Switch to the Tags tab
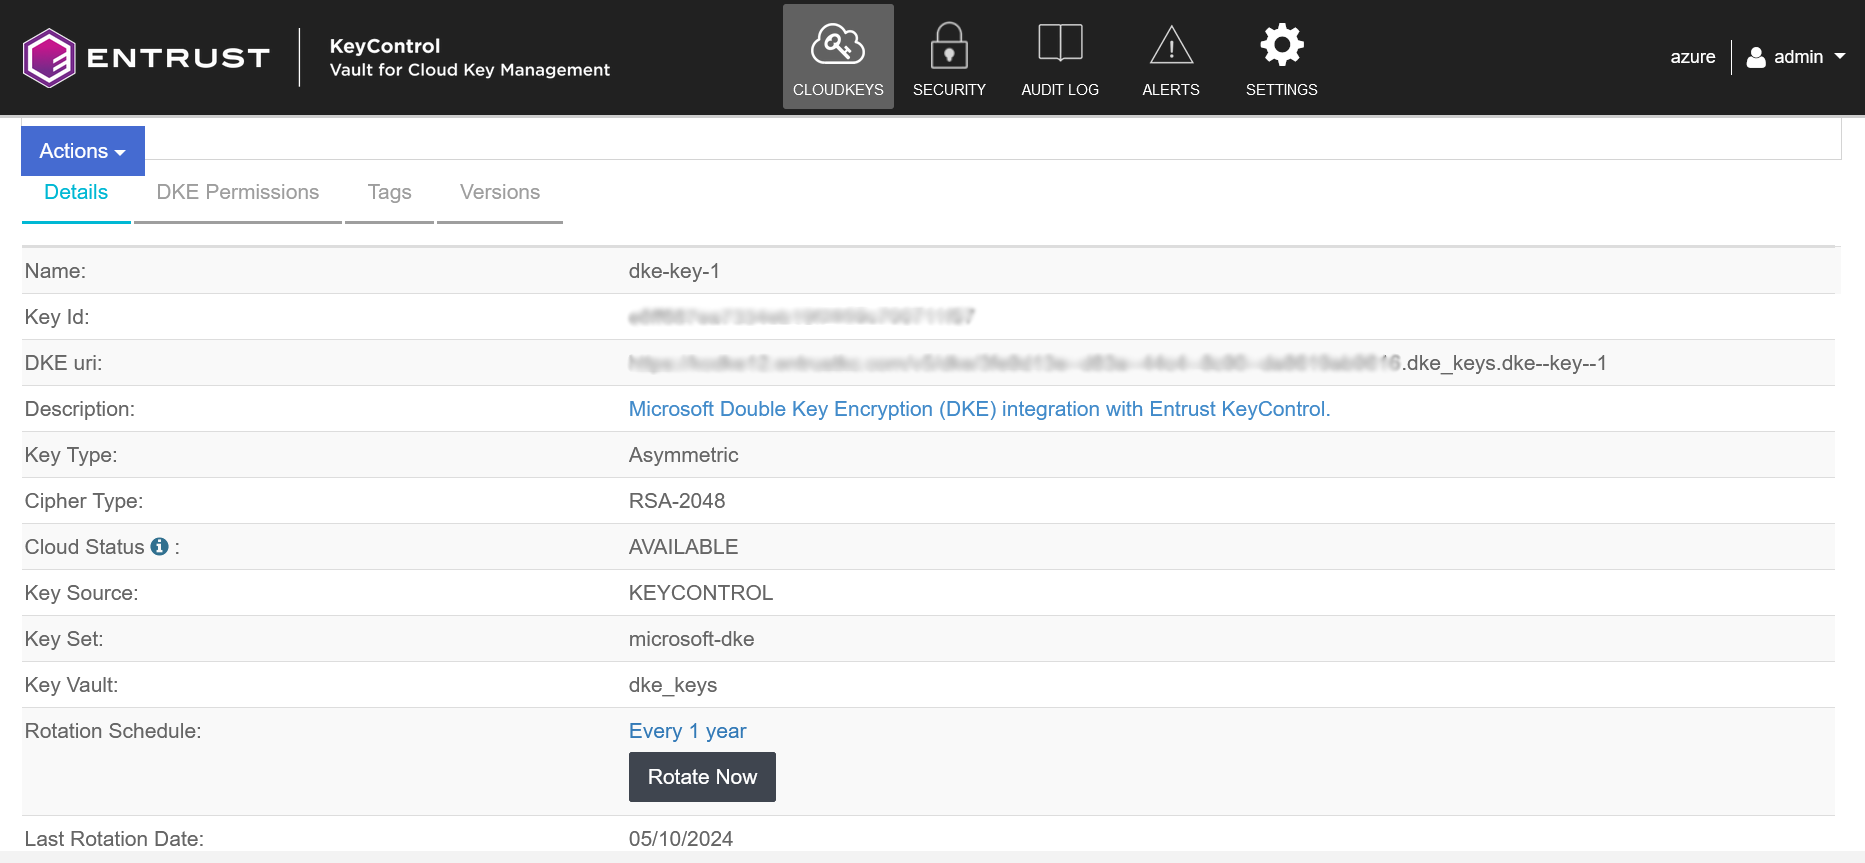This screenshot has width=1865, height=863. [x=389, y=192]
